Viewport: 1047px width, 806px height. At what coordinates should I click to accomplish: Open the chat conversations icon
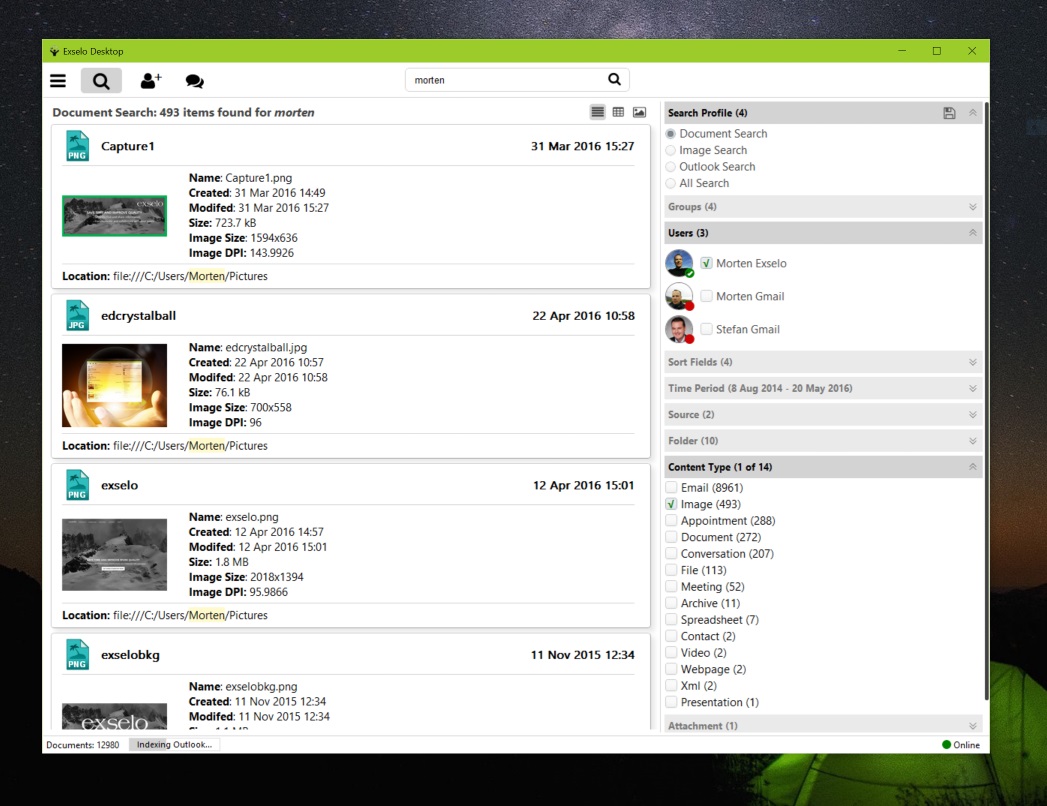pyautogui.click(x=194, y=81)
